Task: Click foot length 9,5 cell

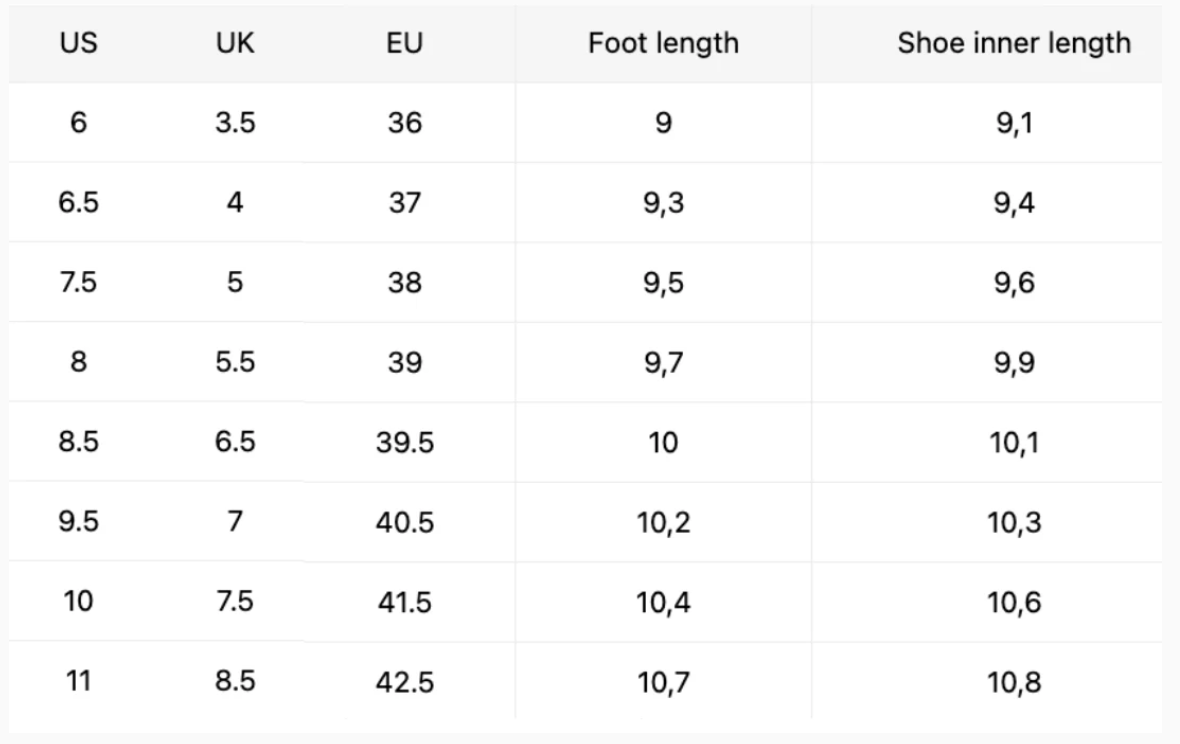Action: tap(663, 283)
